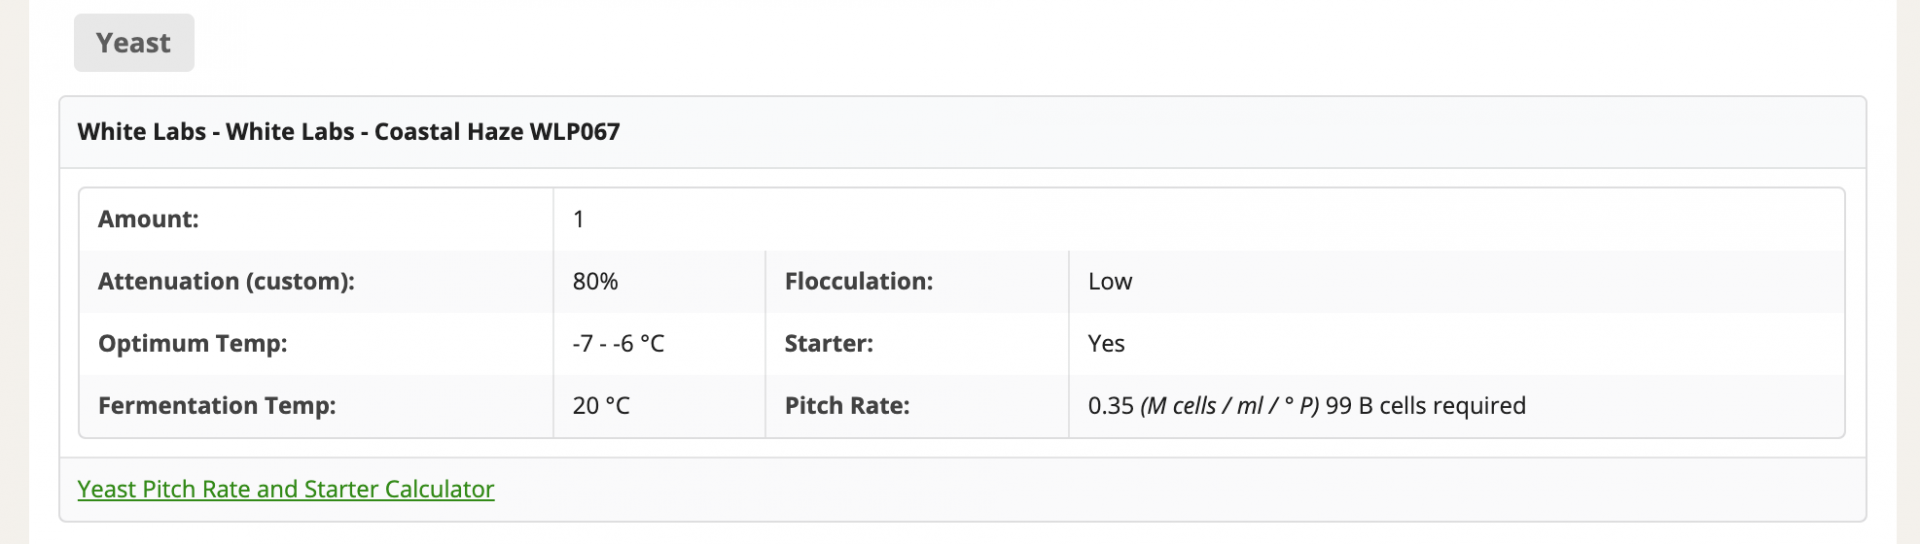Image resolution: width=1920 pixels, height=544 pixels.
Task: Click the 99 B cells required text
Action: pyautogui.click(x=1426, y=405)
